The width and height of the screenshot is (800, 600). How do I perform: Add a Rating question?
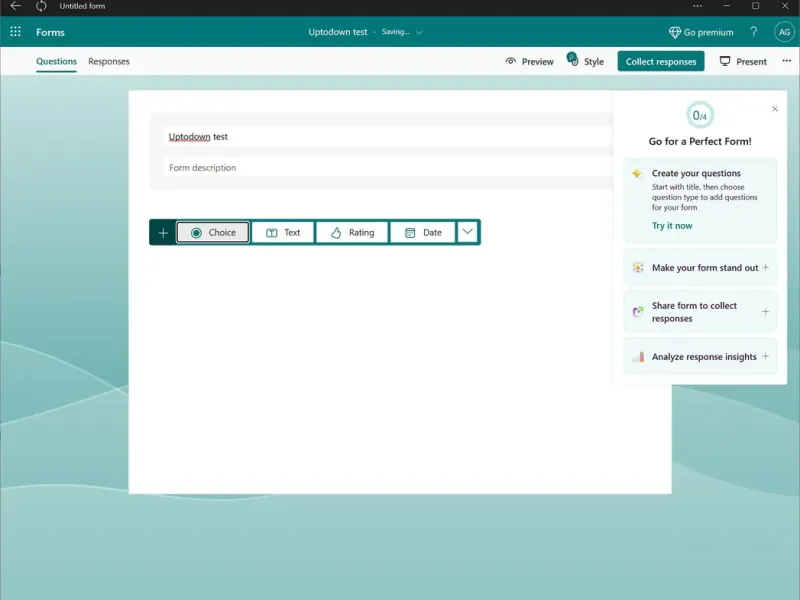click(353, 233)
